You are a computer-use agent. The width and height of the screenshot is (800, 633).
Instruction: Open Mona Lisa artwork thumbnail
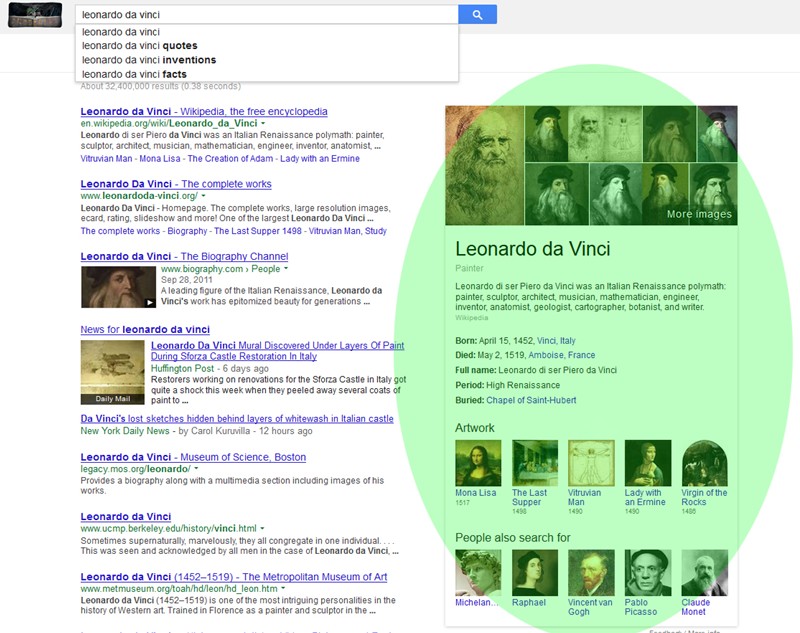click(478, 463)
